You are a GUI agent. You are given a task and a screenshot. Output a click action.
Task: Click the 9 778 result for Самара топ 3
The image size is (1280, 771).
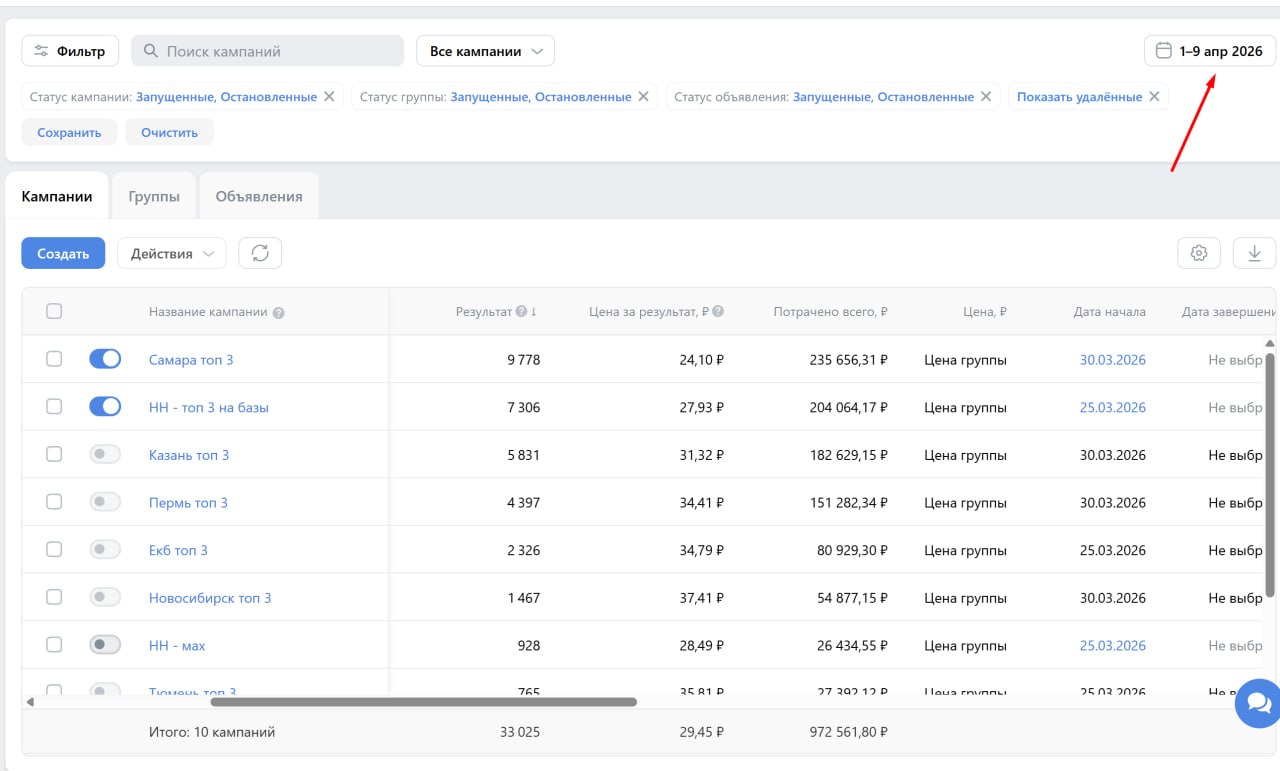pos(524,359)
